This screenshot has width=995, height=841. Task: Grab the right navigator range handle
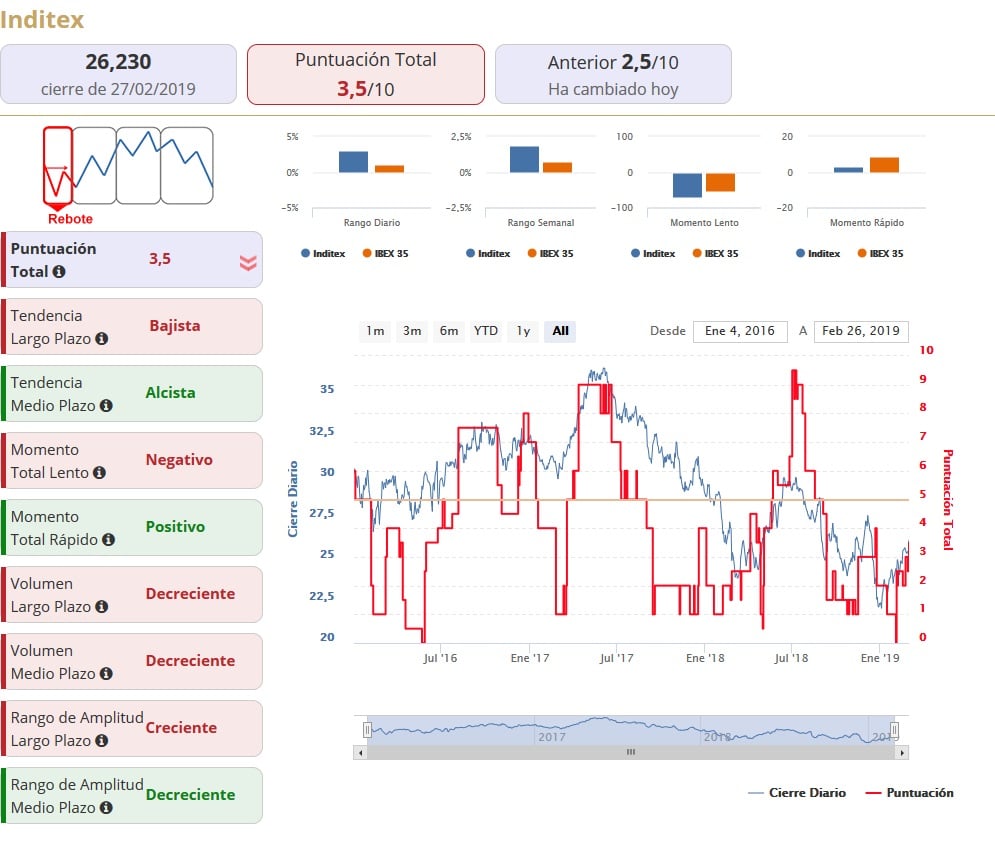tap(894, 730)
